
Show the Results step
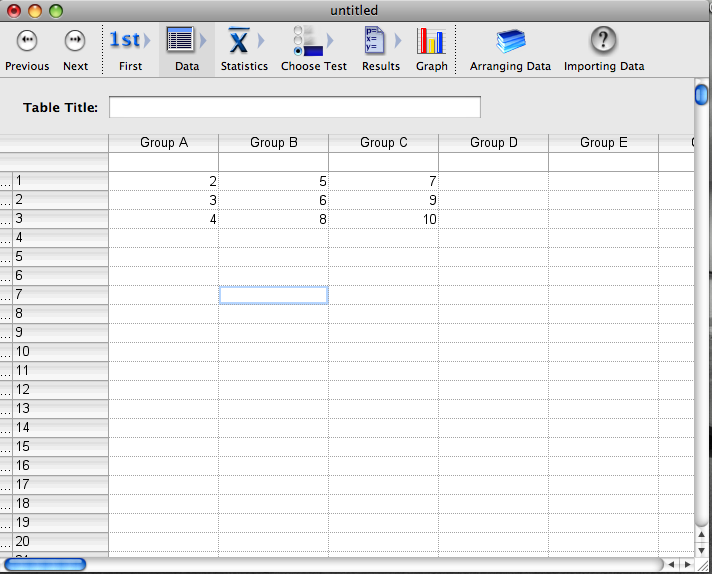coord(380,41)
